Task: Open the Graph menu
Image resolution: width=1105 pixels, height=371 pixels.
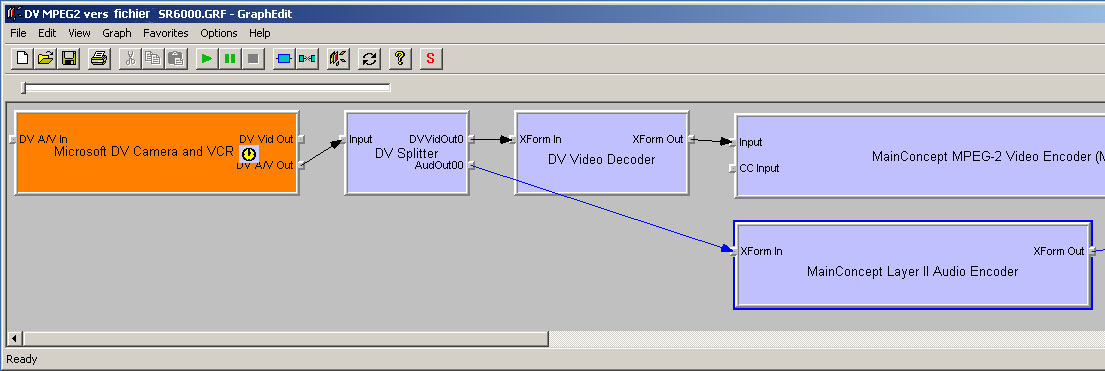Action: (x=117, y=33)
